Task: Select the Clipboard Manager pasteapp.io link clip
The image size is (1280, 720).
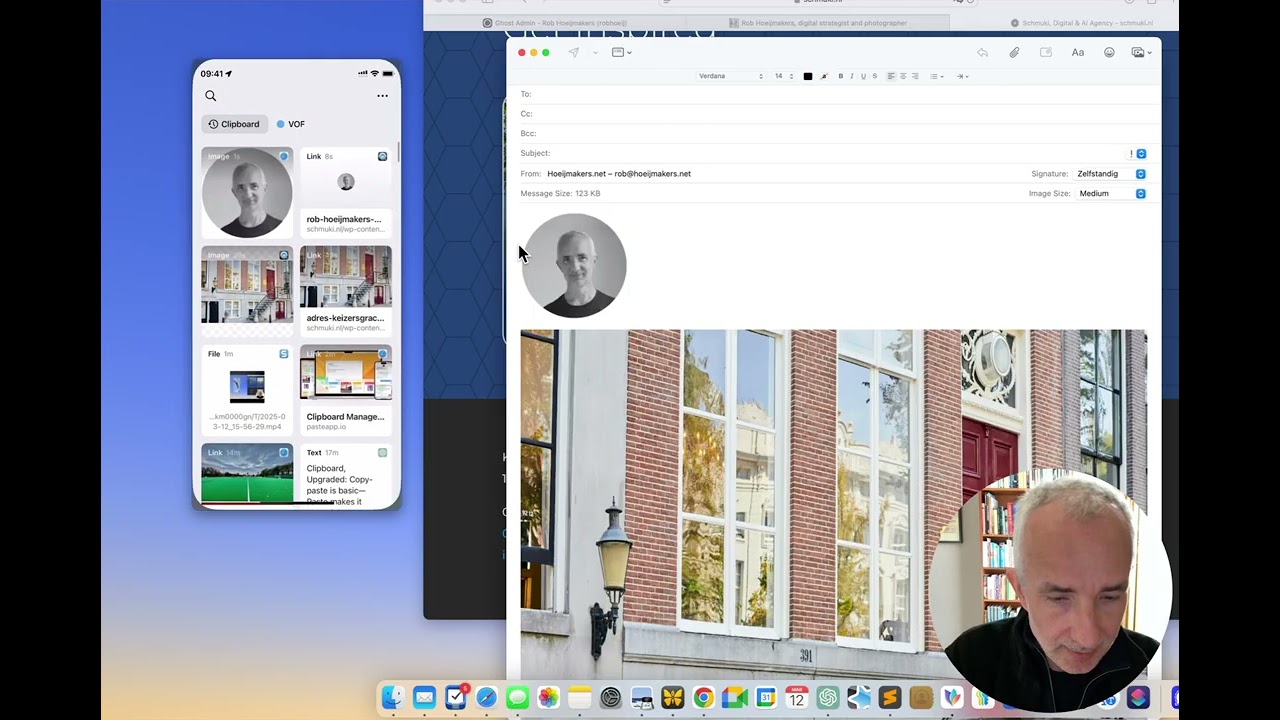Action: pyautogui.click(x=345, y=390)
